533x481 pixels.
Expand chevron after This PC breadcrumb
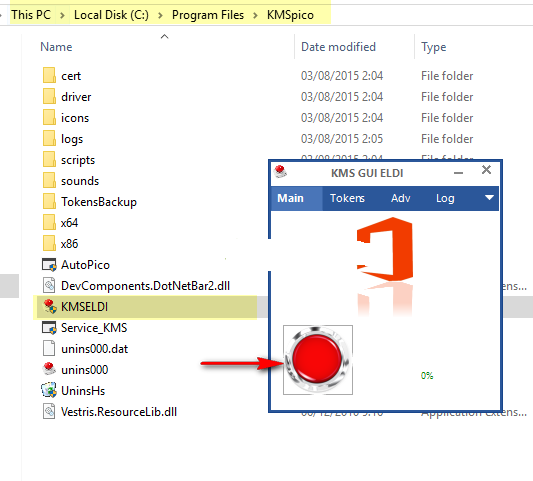(62, 15)
